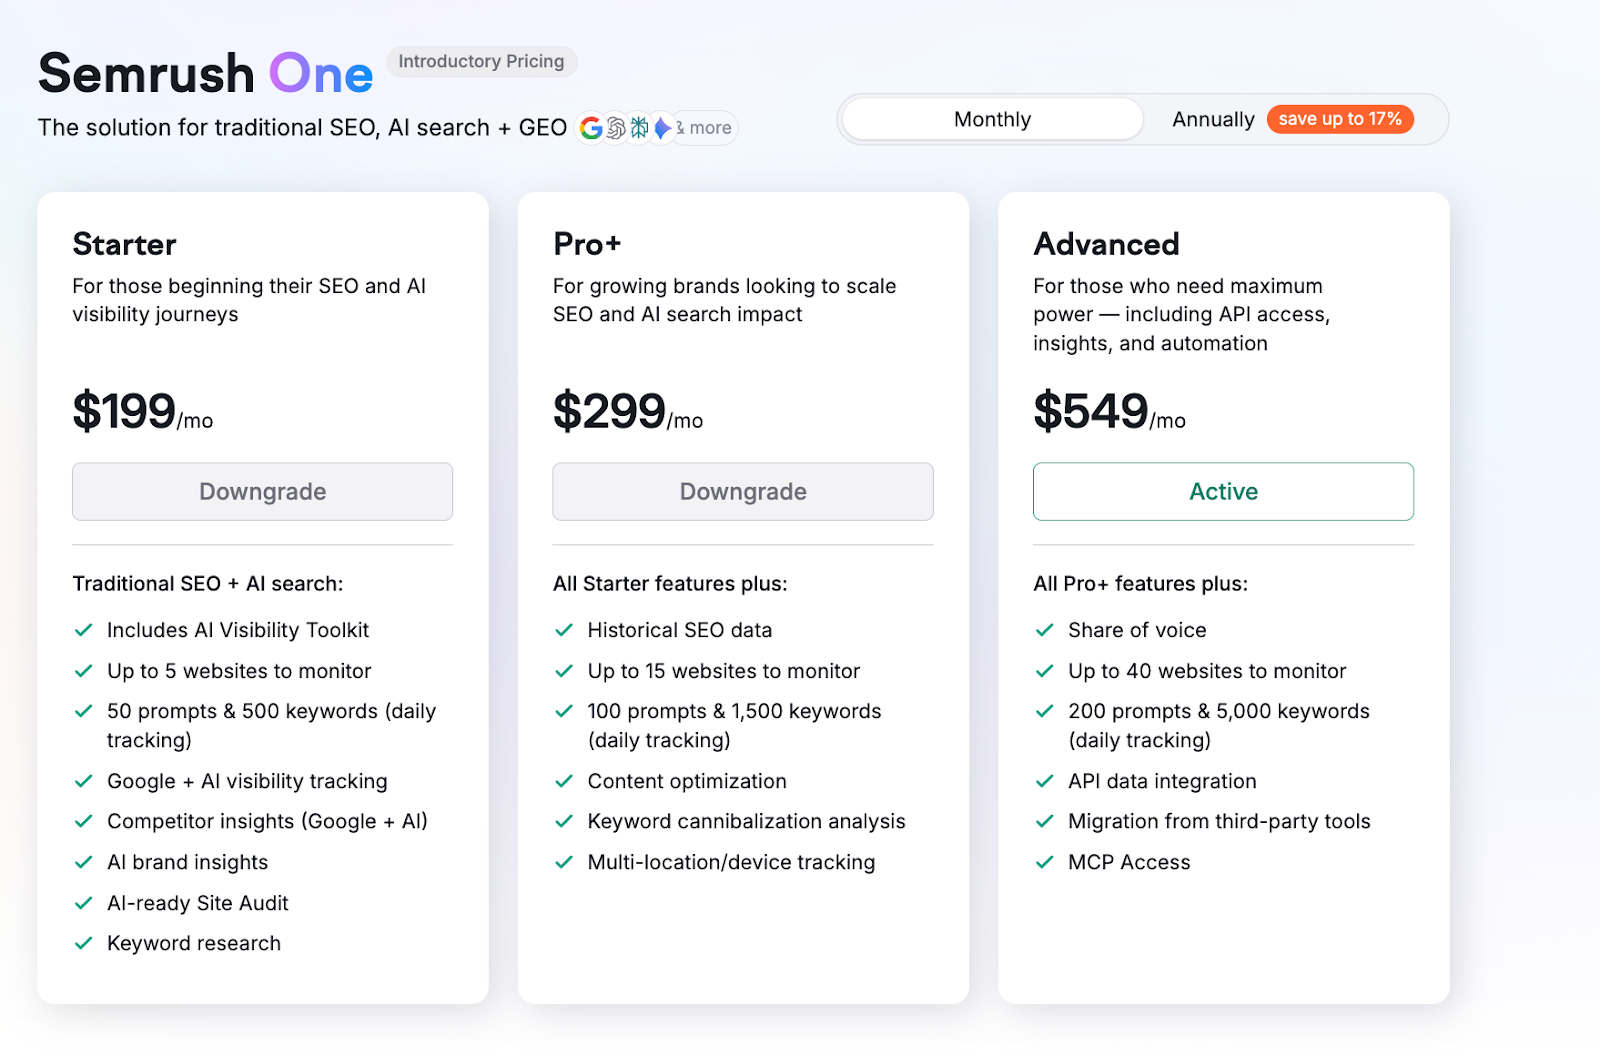Switch billing to Annually
Screen dimensions: 1600x1056
click(x=1213, y=119)
